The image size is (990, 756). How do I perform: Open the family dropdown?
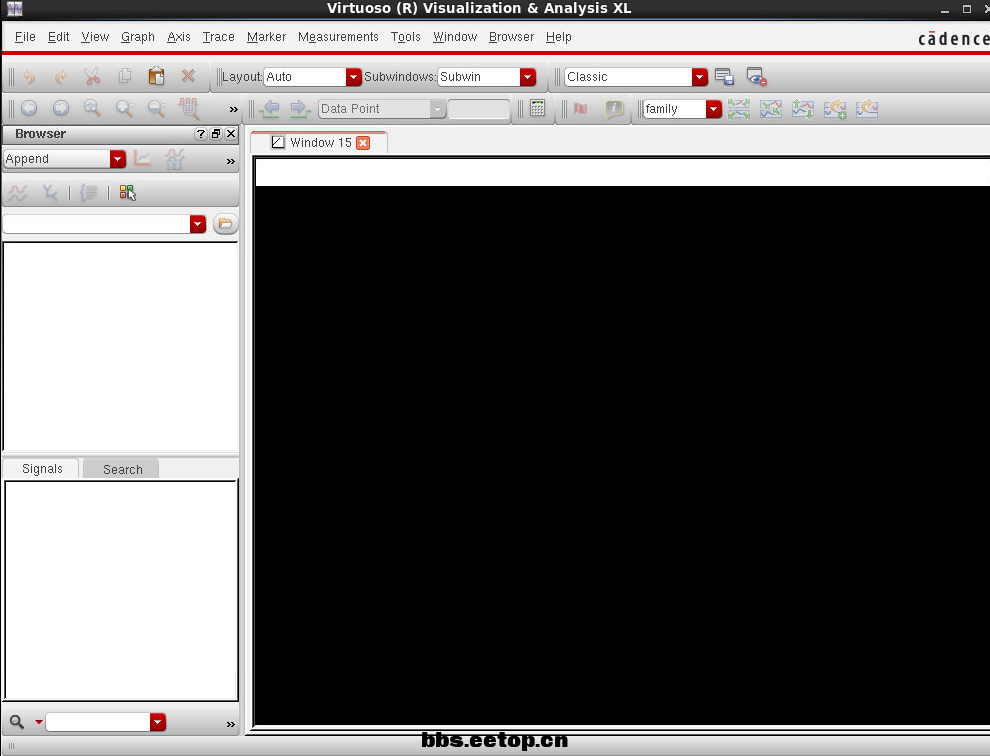point(713,109)
